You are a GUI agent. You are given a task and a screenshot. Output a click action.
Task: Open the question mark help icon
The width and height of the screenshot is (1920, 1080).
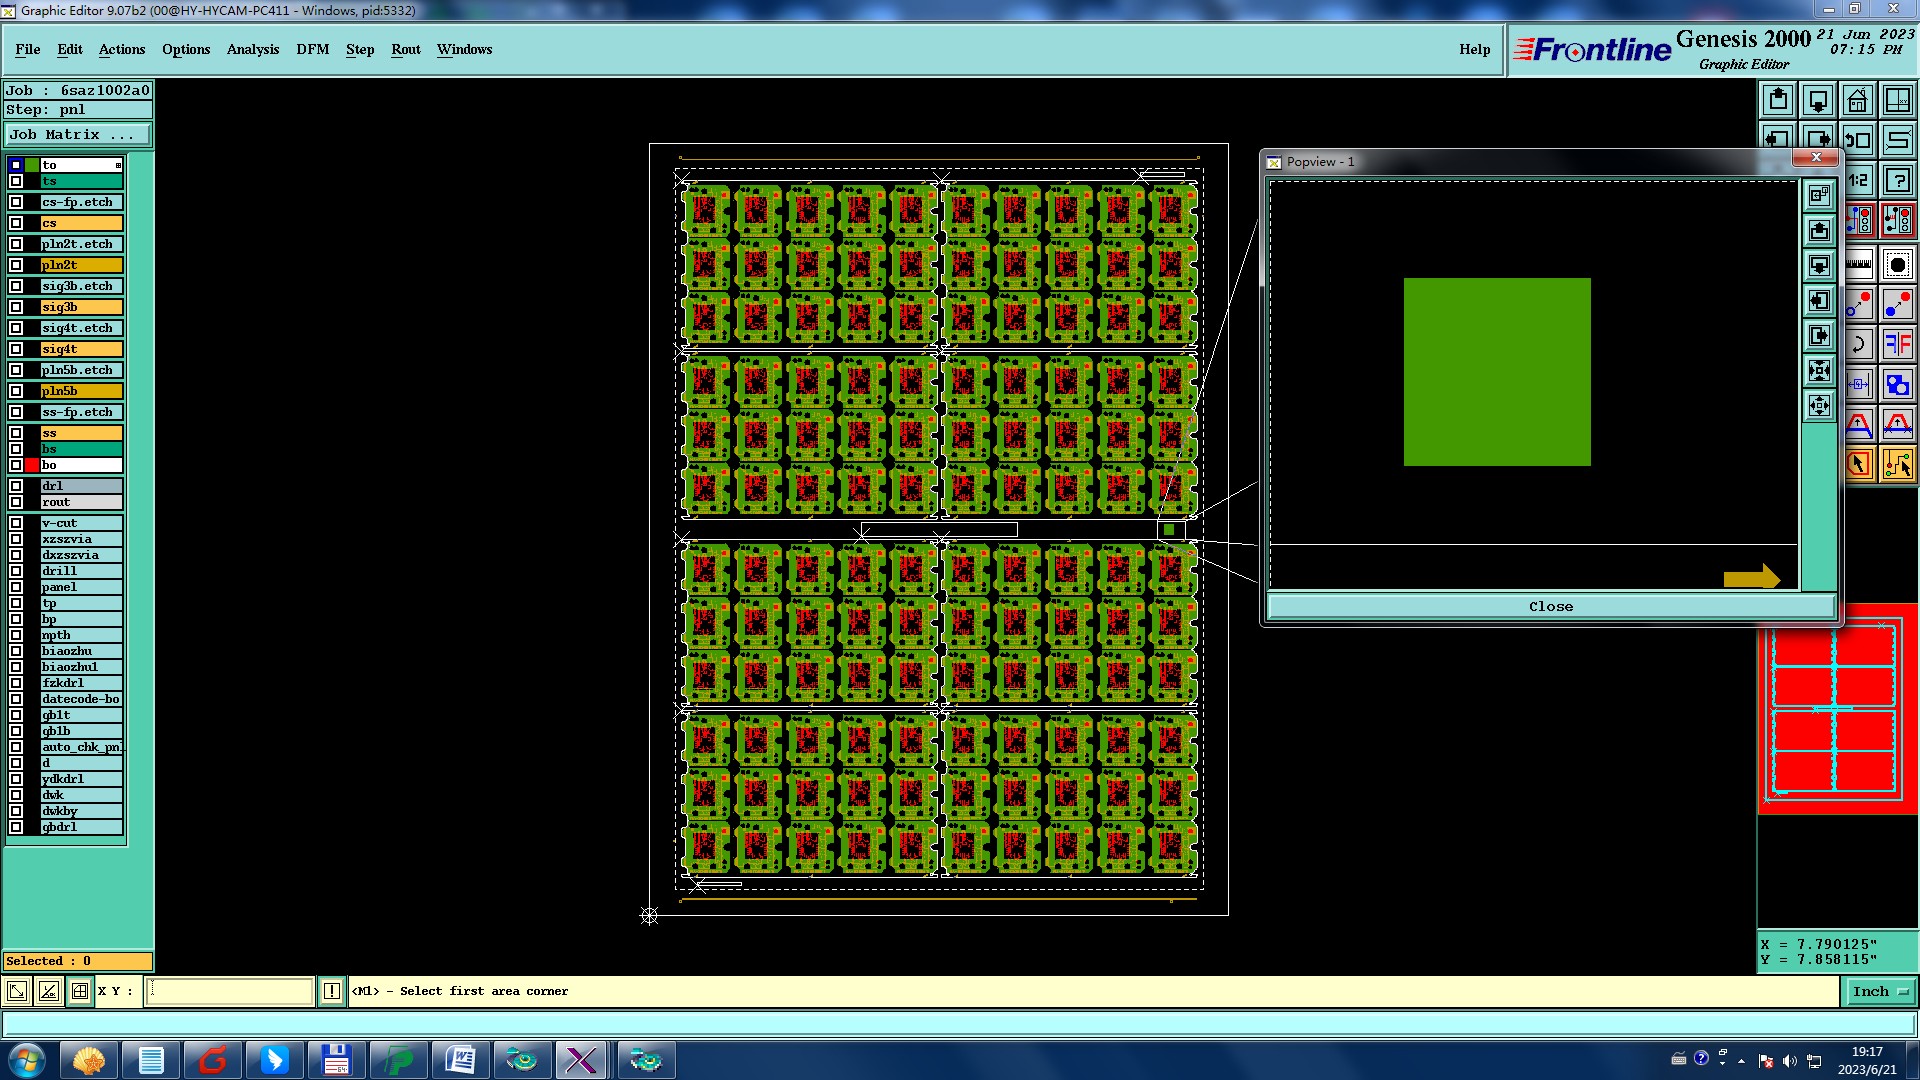(1897, 181)
